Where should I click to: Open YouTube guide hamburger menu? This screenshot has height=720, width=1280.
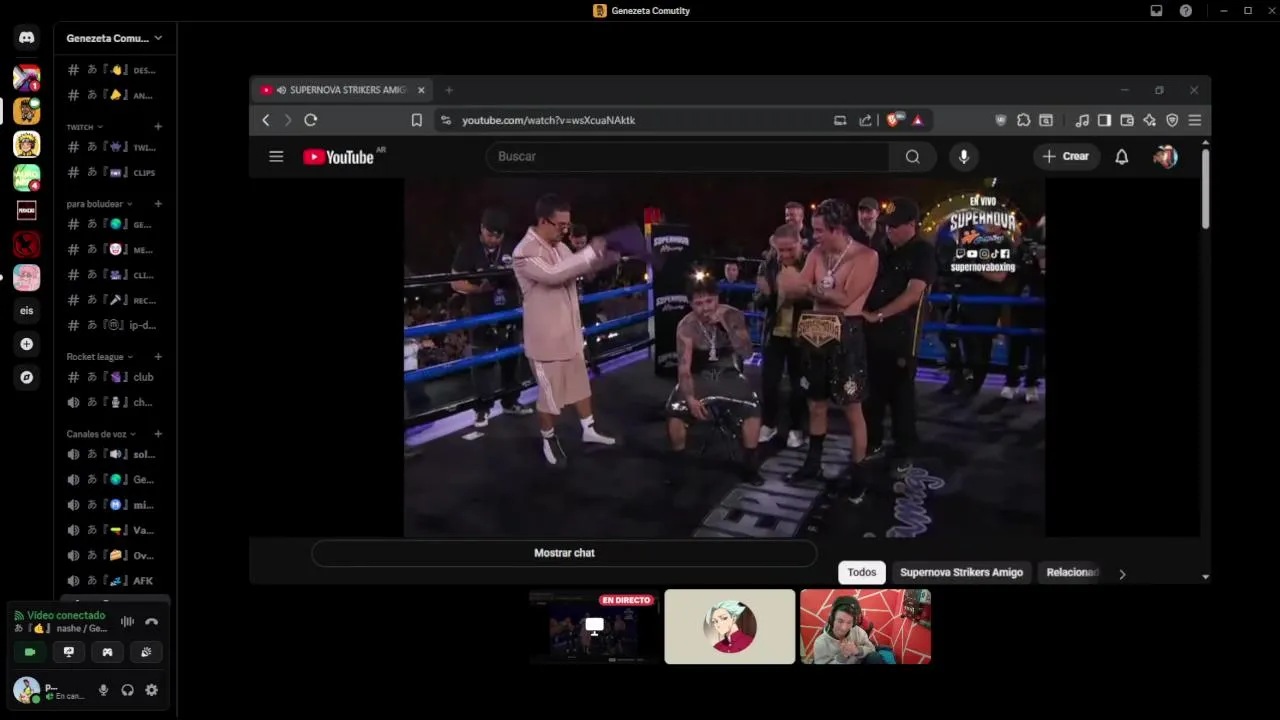[276, 156]
